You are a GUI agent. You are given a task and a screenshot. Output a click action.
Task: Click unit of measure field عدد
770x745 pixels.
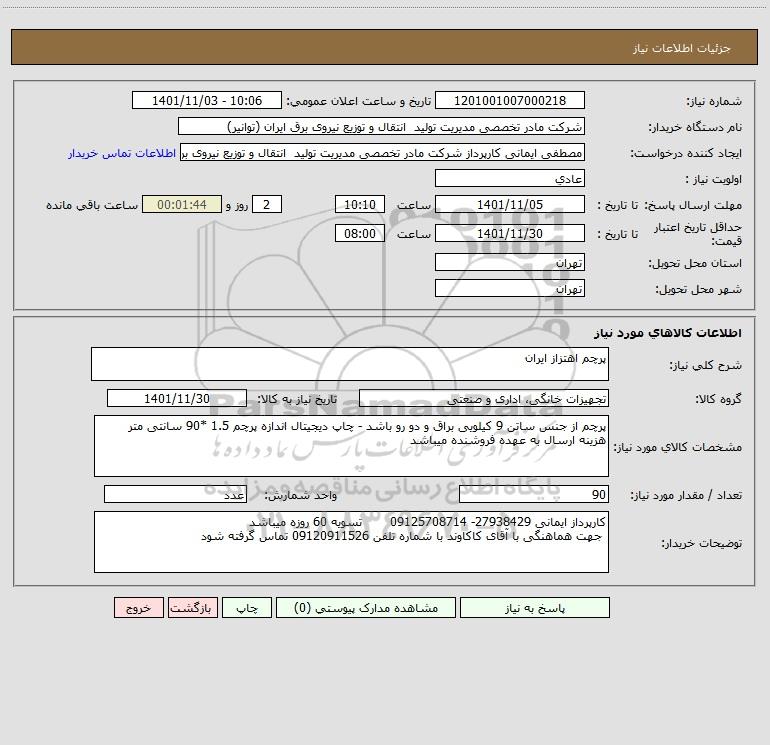(x=175, y=495)
